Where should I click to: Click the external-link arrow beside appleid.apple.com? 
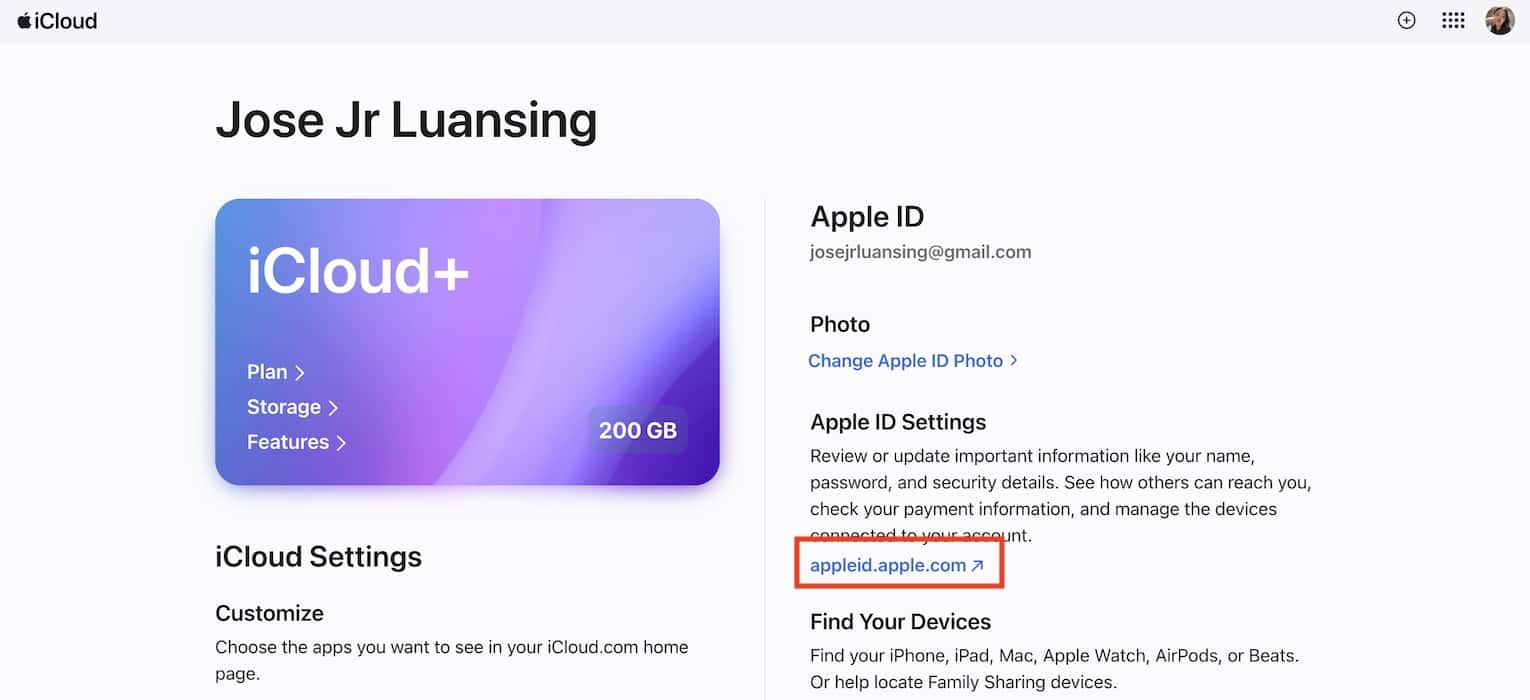tap(978, 566)
